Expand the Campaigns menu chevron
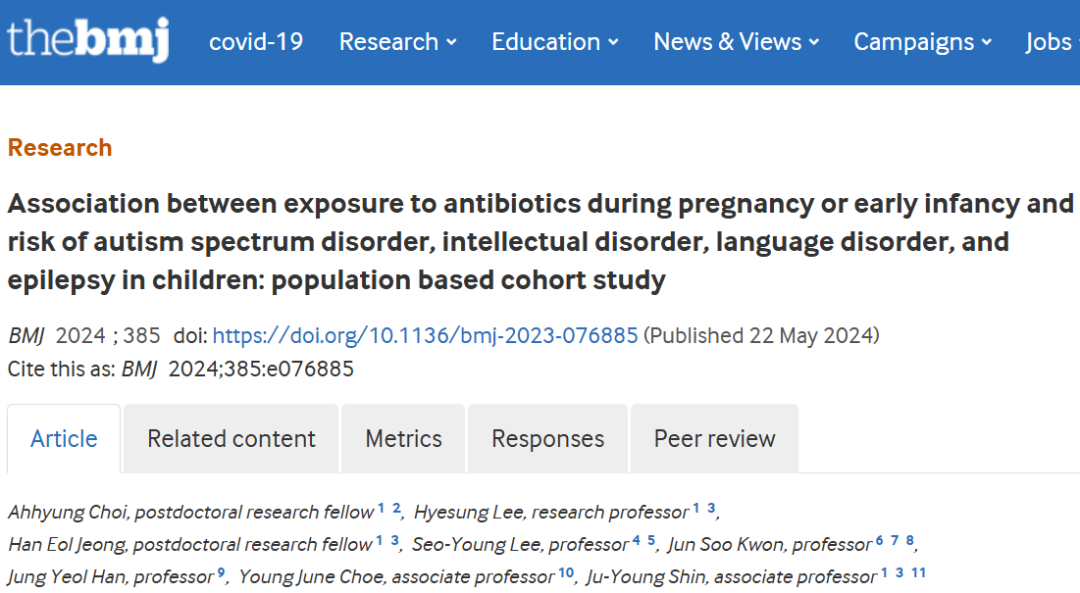The image size is (1080, 593). 986,43
